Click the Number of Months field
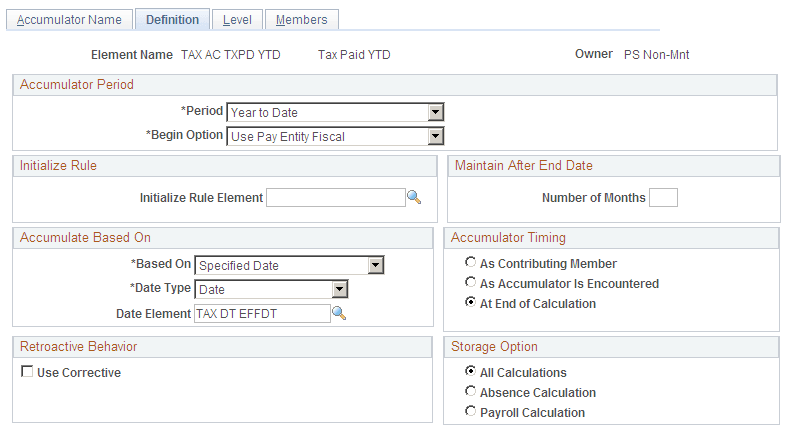Screen dimensions: 797x436 tap(663, 198)
